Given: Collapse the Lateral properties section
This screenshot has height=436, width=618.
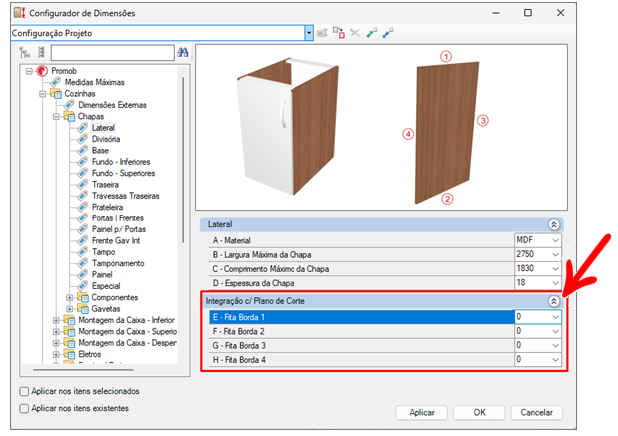Looking at the screenshot, I should [553, 226].
